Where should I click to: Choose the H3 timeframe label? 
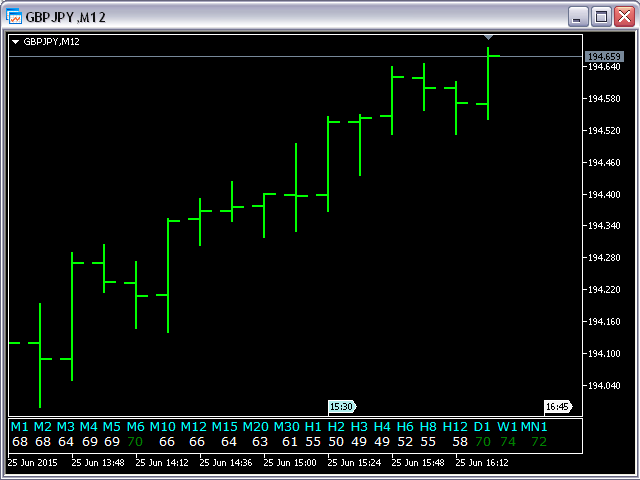pyautogui.click(x=359, y=427)
